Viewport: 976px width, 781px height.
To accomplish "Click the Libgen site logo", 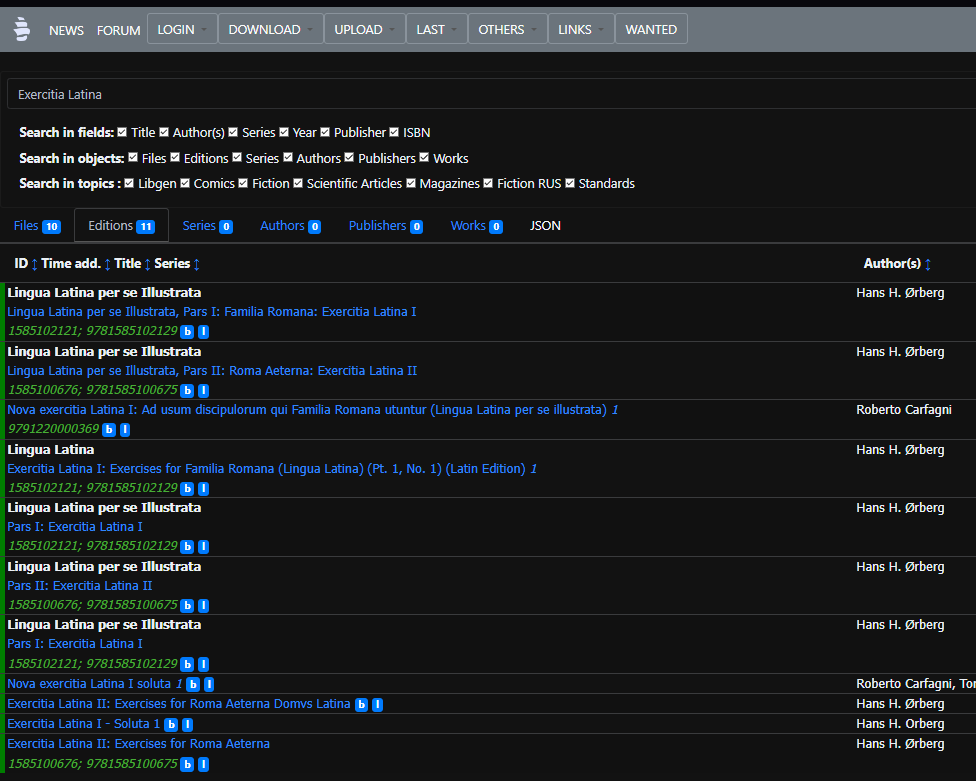I will (x=22, y=29).
